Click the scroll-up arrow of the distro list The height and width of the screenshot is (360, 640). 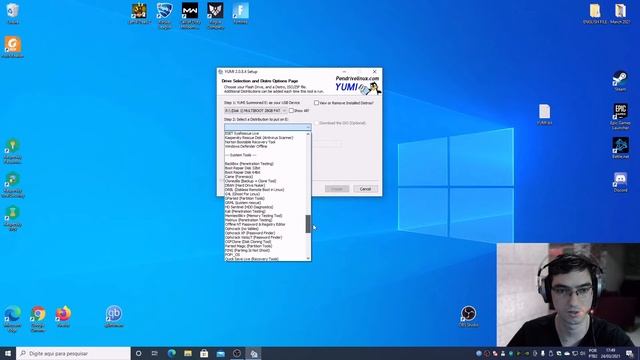pos(308,134)
